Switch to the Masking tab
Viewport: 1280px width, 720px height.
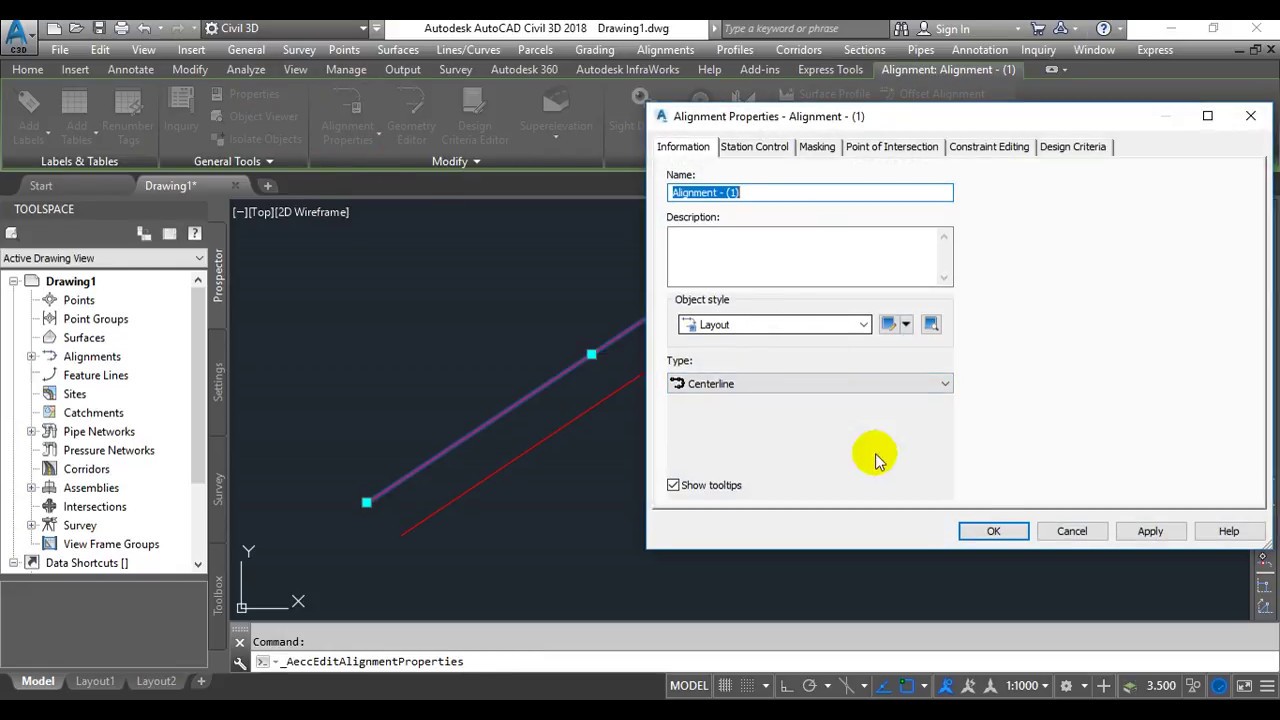817,146
